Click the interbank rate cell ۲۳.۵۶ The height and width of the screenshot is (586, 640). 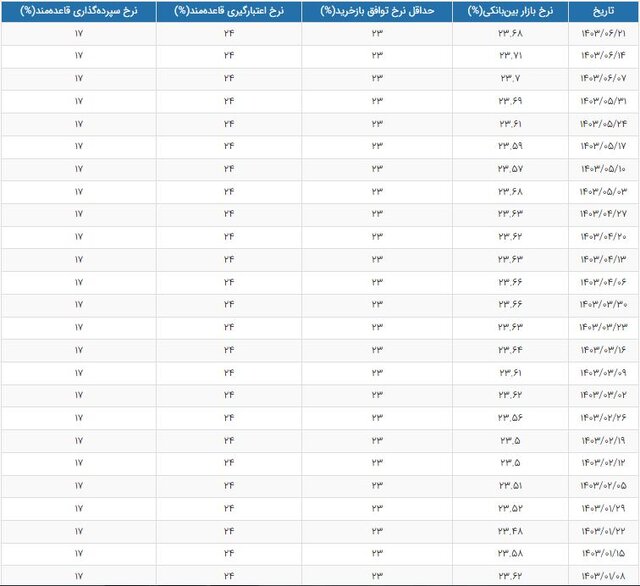(x=511, y=418)
